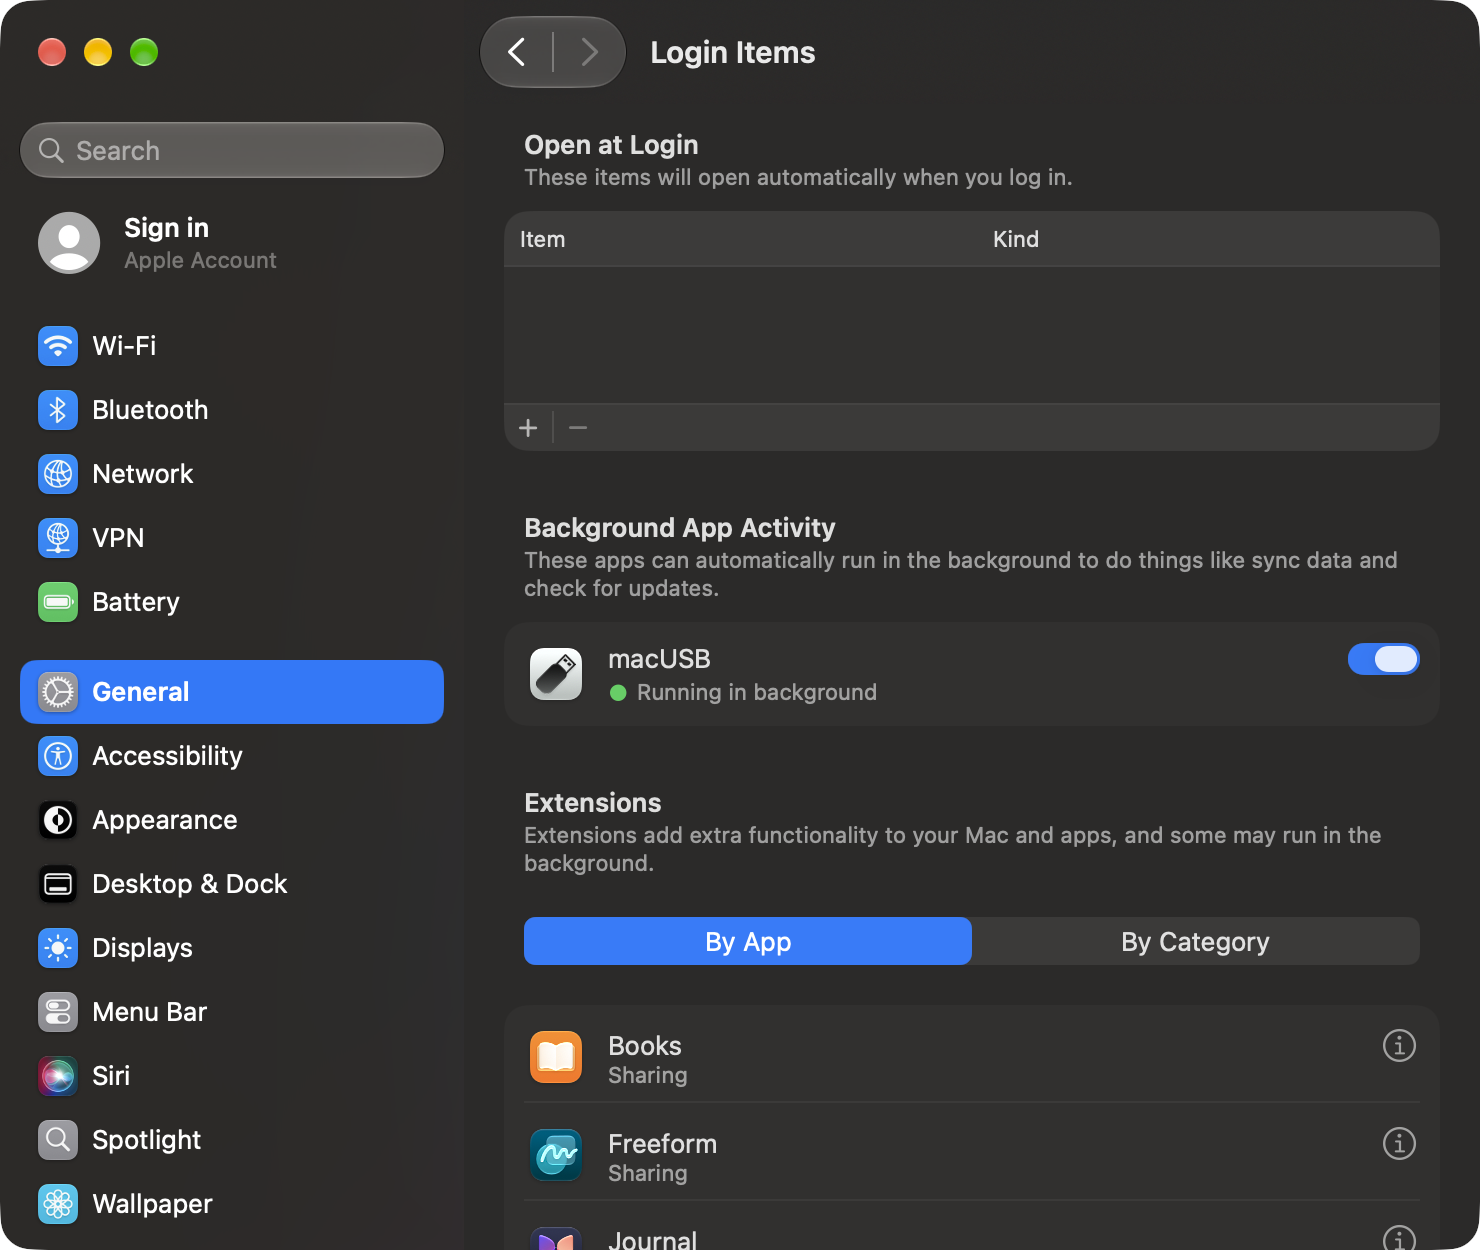Click the Accessibility icon
This screenshot has width=1480, height=1250.
58,756
